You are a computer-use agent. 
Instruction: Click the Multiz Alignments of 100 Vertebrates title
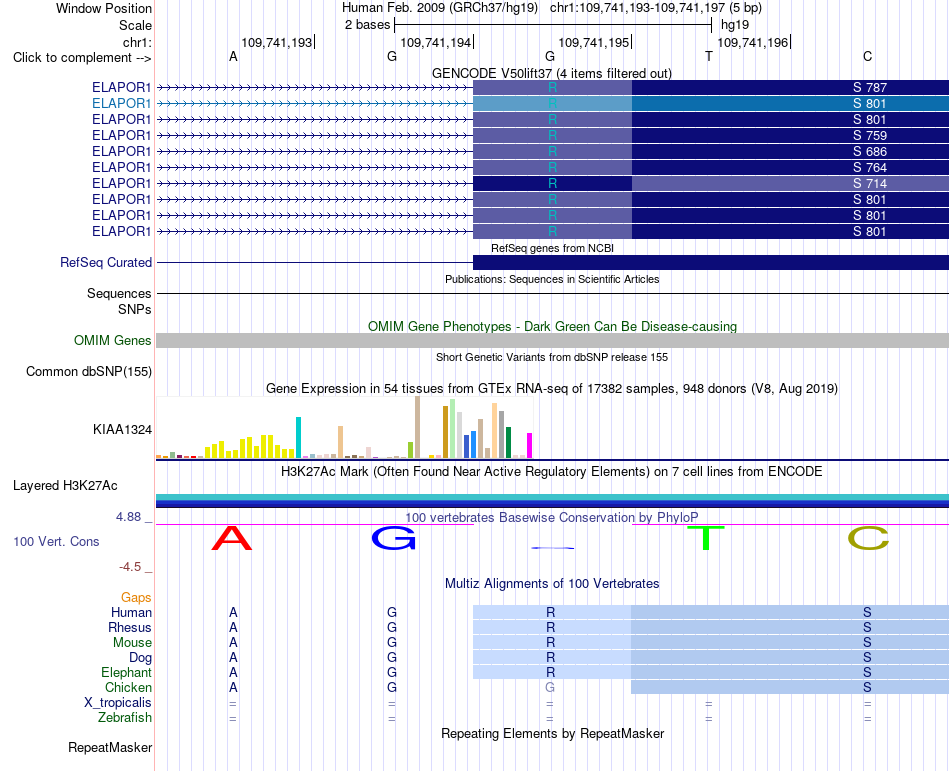[552, 583]
